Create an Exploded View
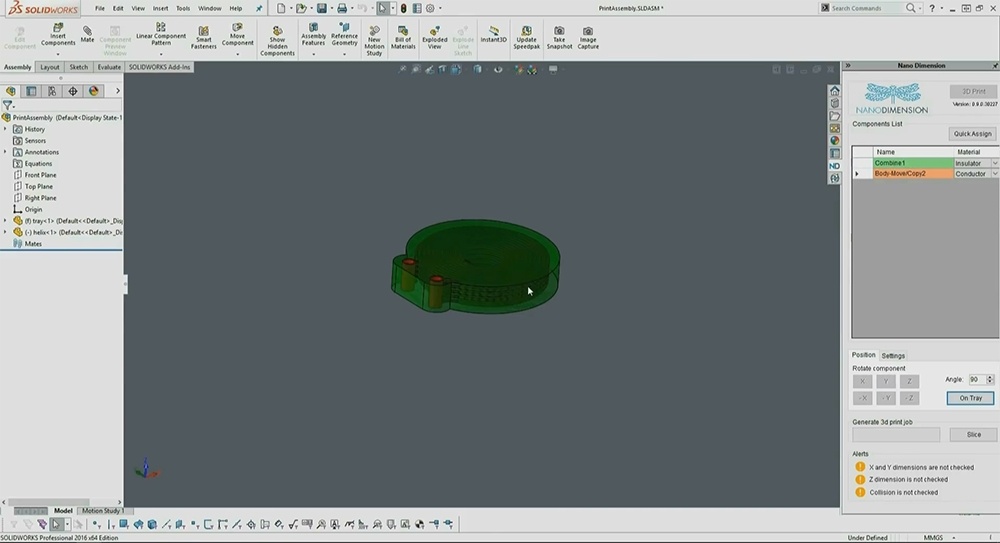The image size is (1000, 543). 434,38
